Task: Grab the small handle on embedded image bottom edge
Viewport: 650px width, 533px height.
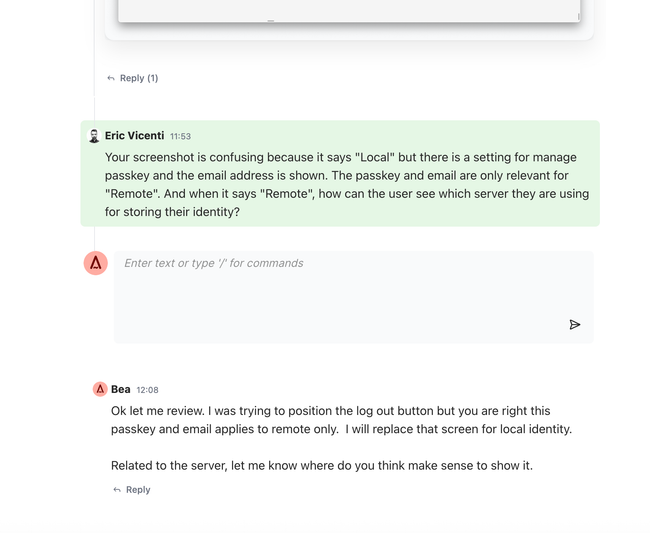Action: (271, 20)
